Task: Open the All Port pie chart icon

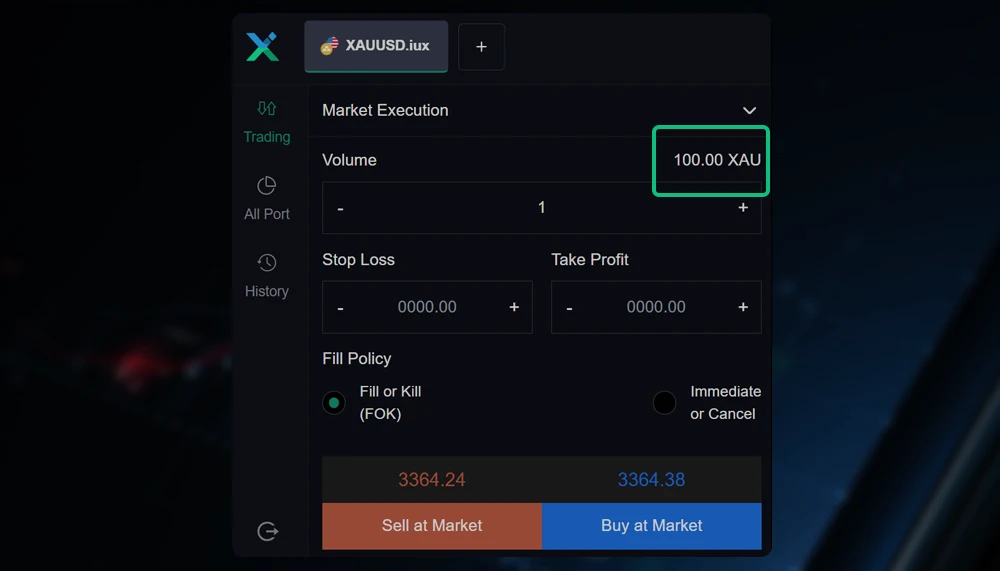Action: point(267,186)
